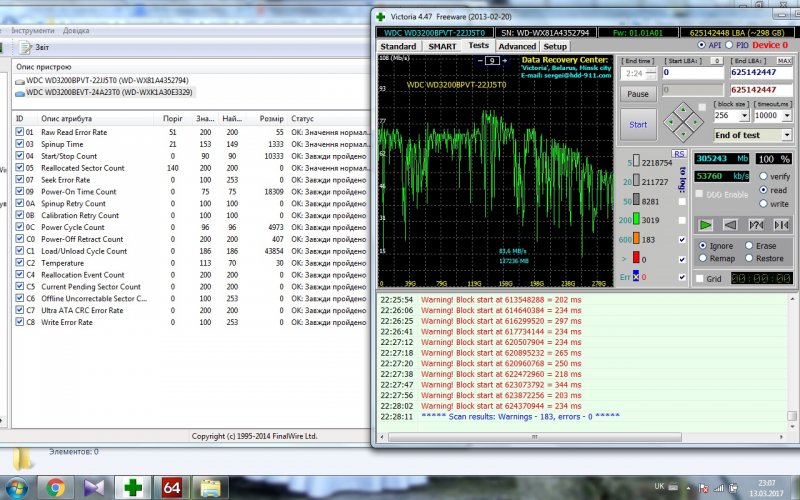Select the verify radio button

pyautogui.click(x=764, y=176)
